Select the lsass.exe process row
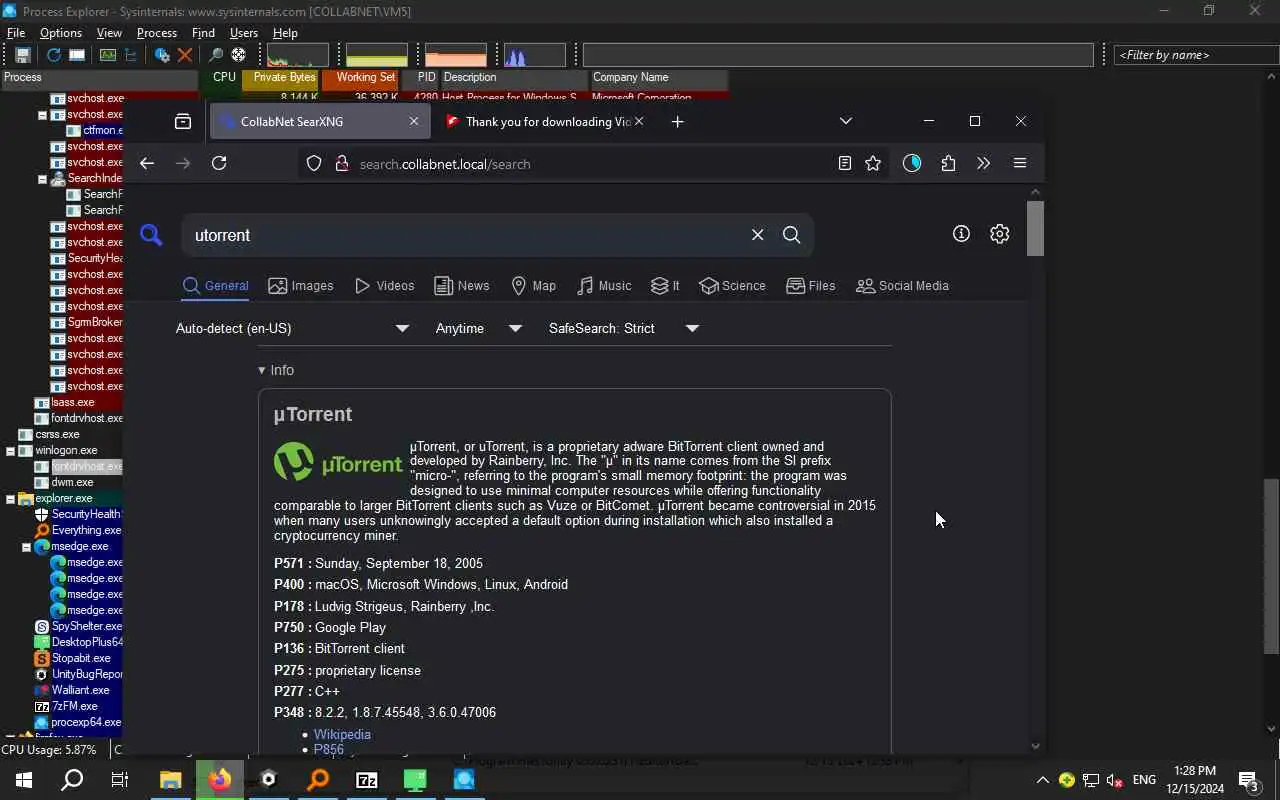Viewport: 1280px width, 800px height. tap(72, 402)
